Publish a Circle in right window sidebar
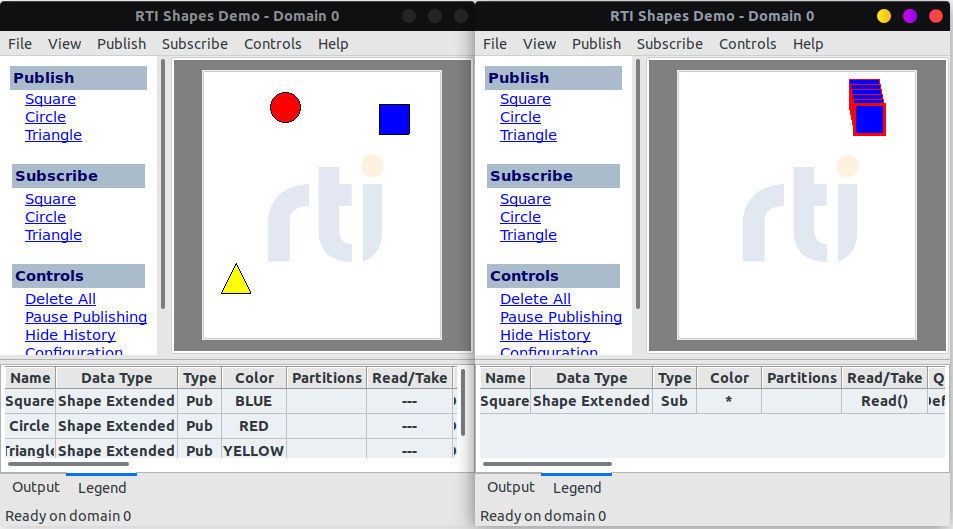The width and height of the screenshot is (953, 529). pyautogui.click(x=520, y=117)
